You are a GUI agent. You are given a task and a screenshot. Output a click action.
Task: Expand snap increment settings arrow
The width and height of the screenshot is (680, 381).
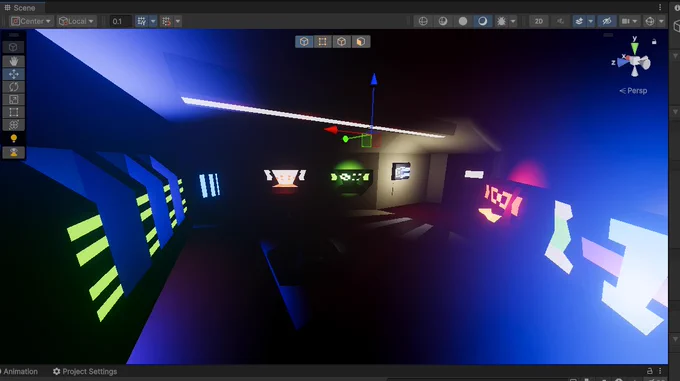coord(178,21)
